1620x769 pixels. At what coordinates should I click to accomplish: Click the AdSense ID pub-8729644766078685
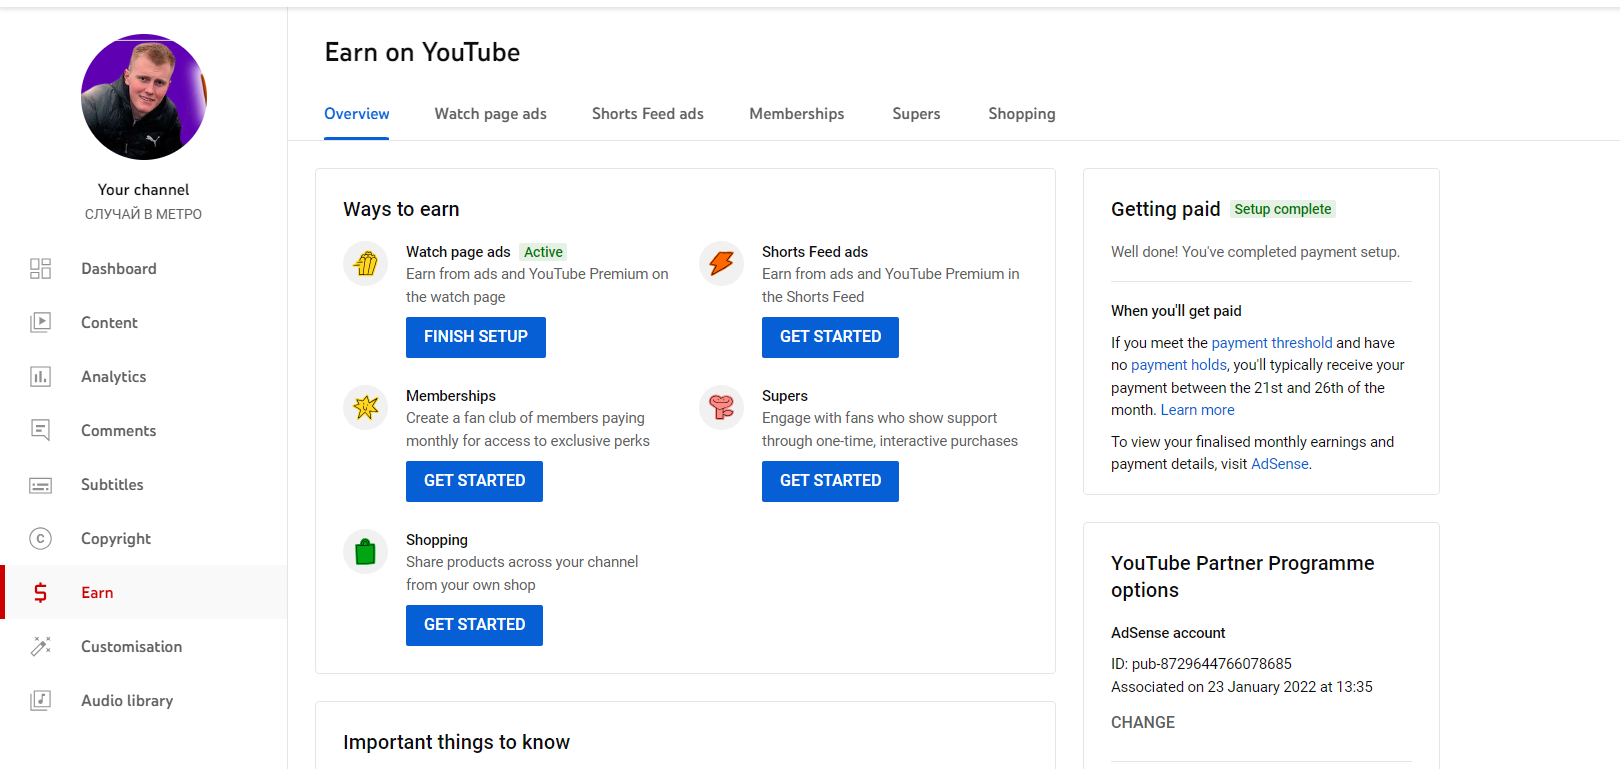point(1201,664)
